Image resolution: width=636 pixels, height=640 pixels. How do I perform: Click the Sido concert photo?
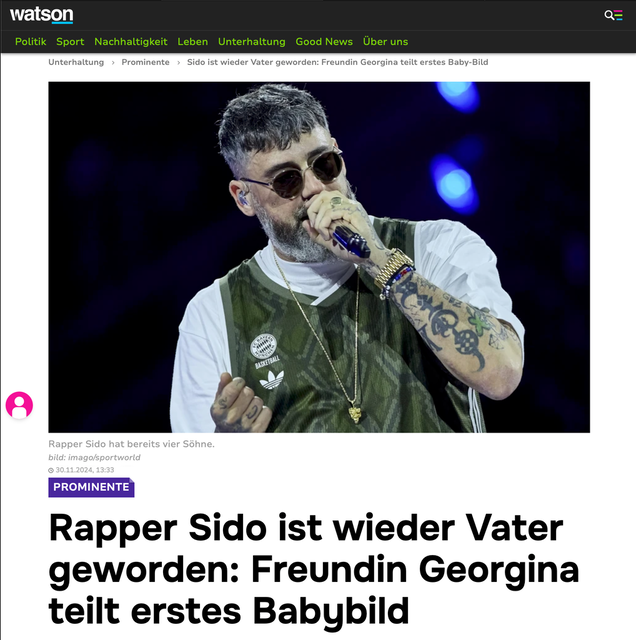pos(319,257)
